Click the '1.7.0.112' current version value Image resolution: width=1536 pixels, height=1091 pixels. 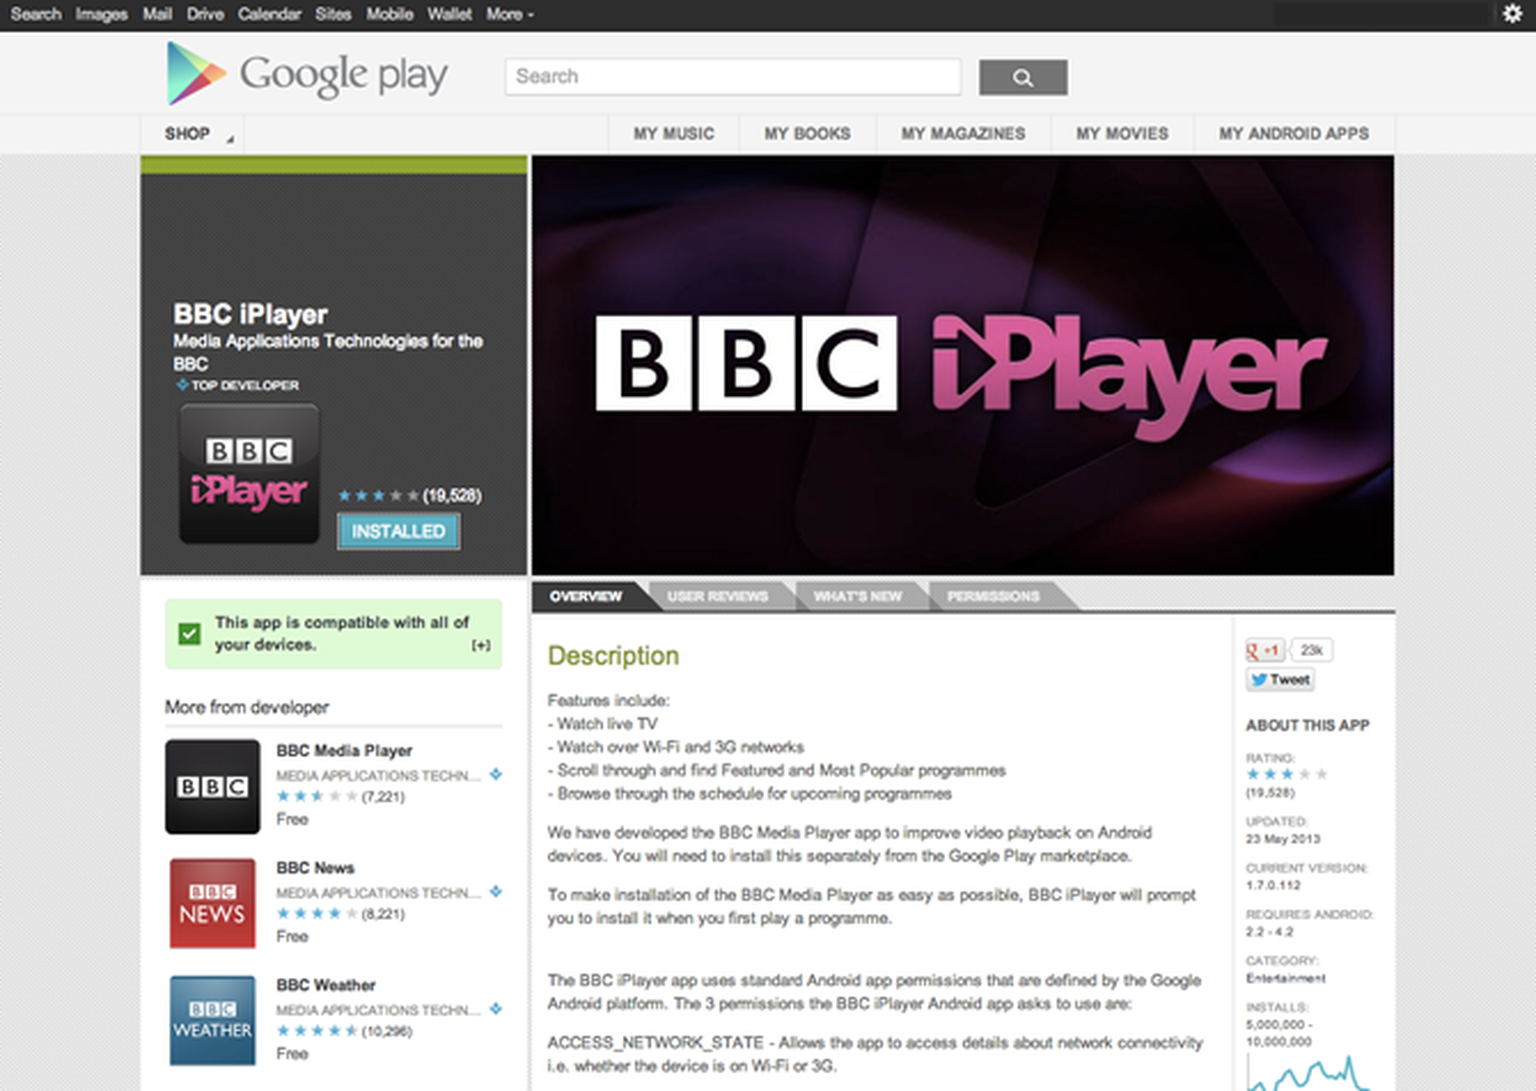tap(1273, 885)
